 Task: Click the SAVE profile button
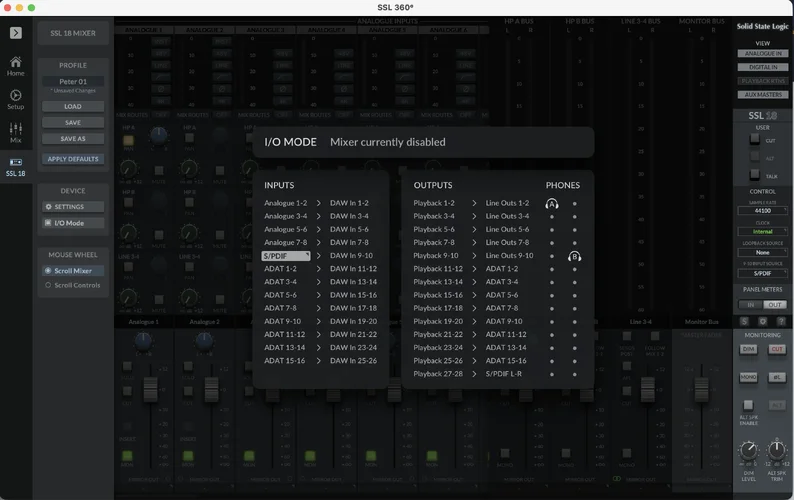(x=73, y=123)
